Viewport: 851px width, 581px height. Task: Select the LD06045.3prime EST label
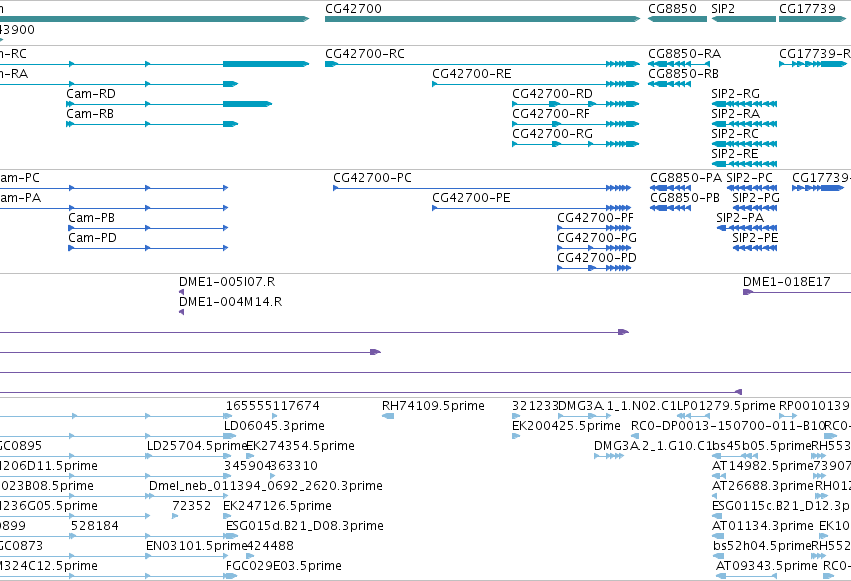[274, 426]
